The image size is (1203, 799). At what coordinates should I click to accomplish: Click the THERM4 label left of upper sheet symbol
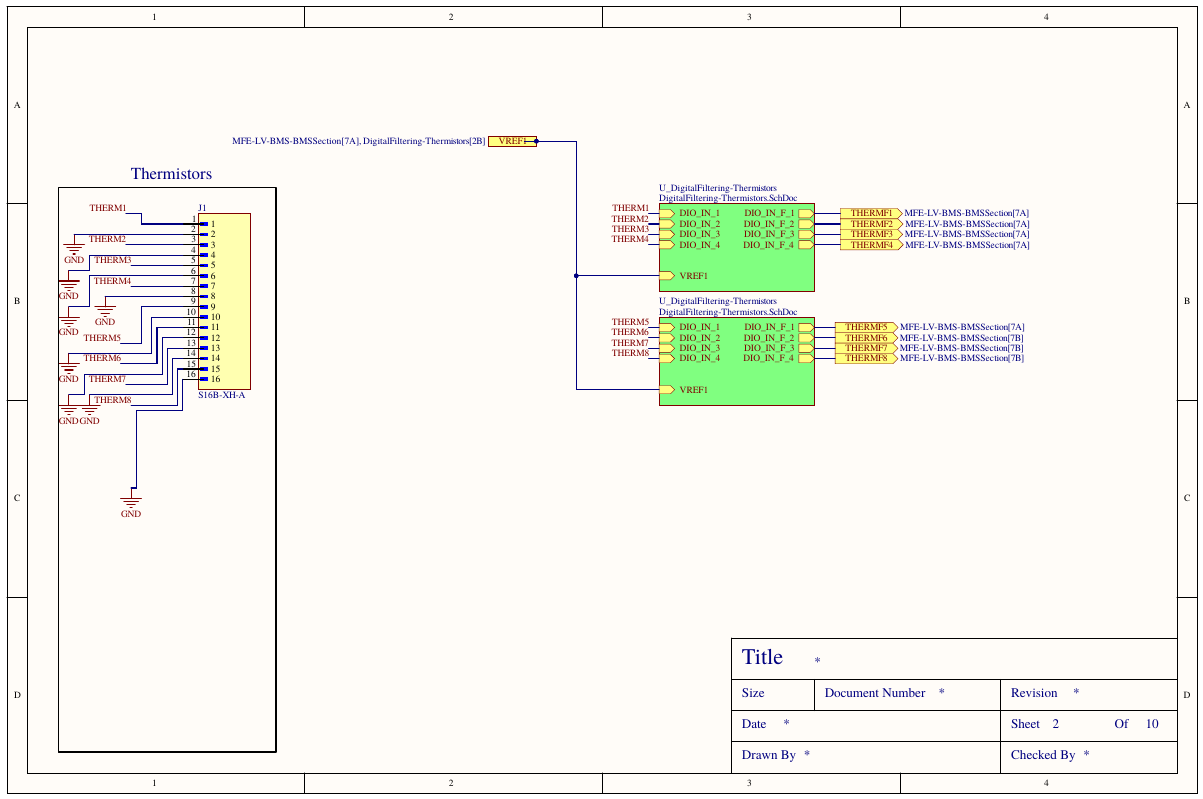point(630,239)
